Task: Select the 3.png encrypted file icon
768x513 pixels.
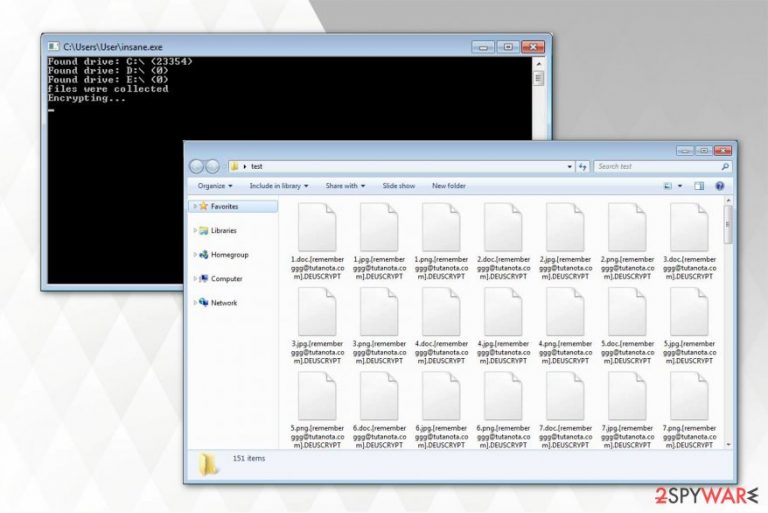Action: [x=379, y=312]
